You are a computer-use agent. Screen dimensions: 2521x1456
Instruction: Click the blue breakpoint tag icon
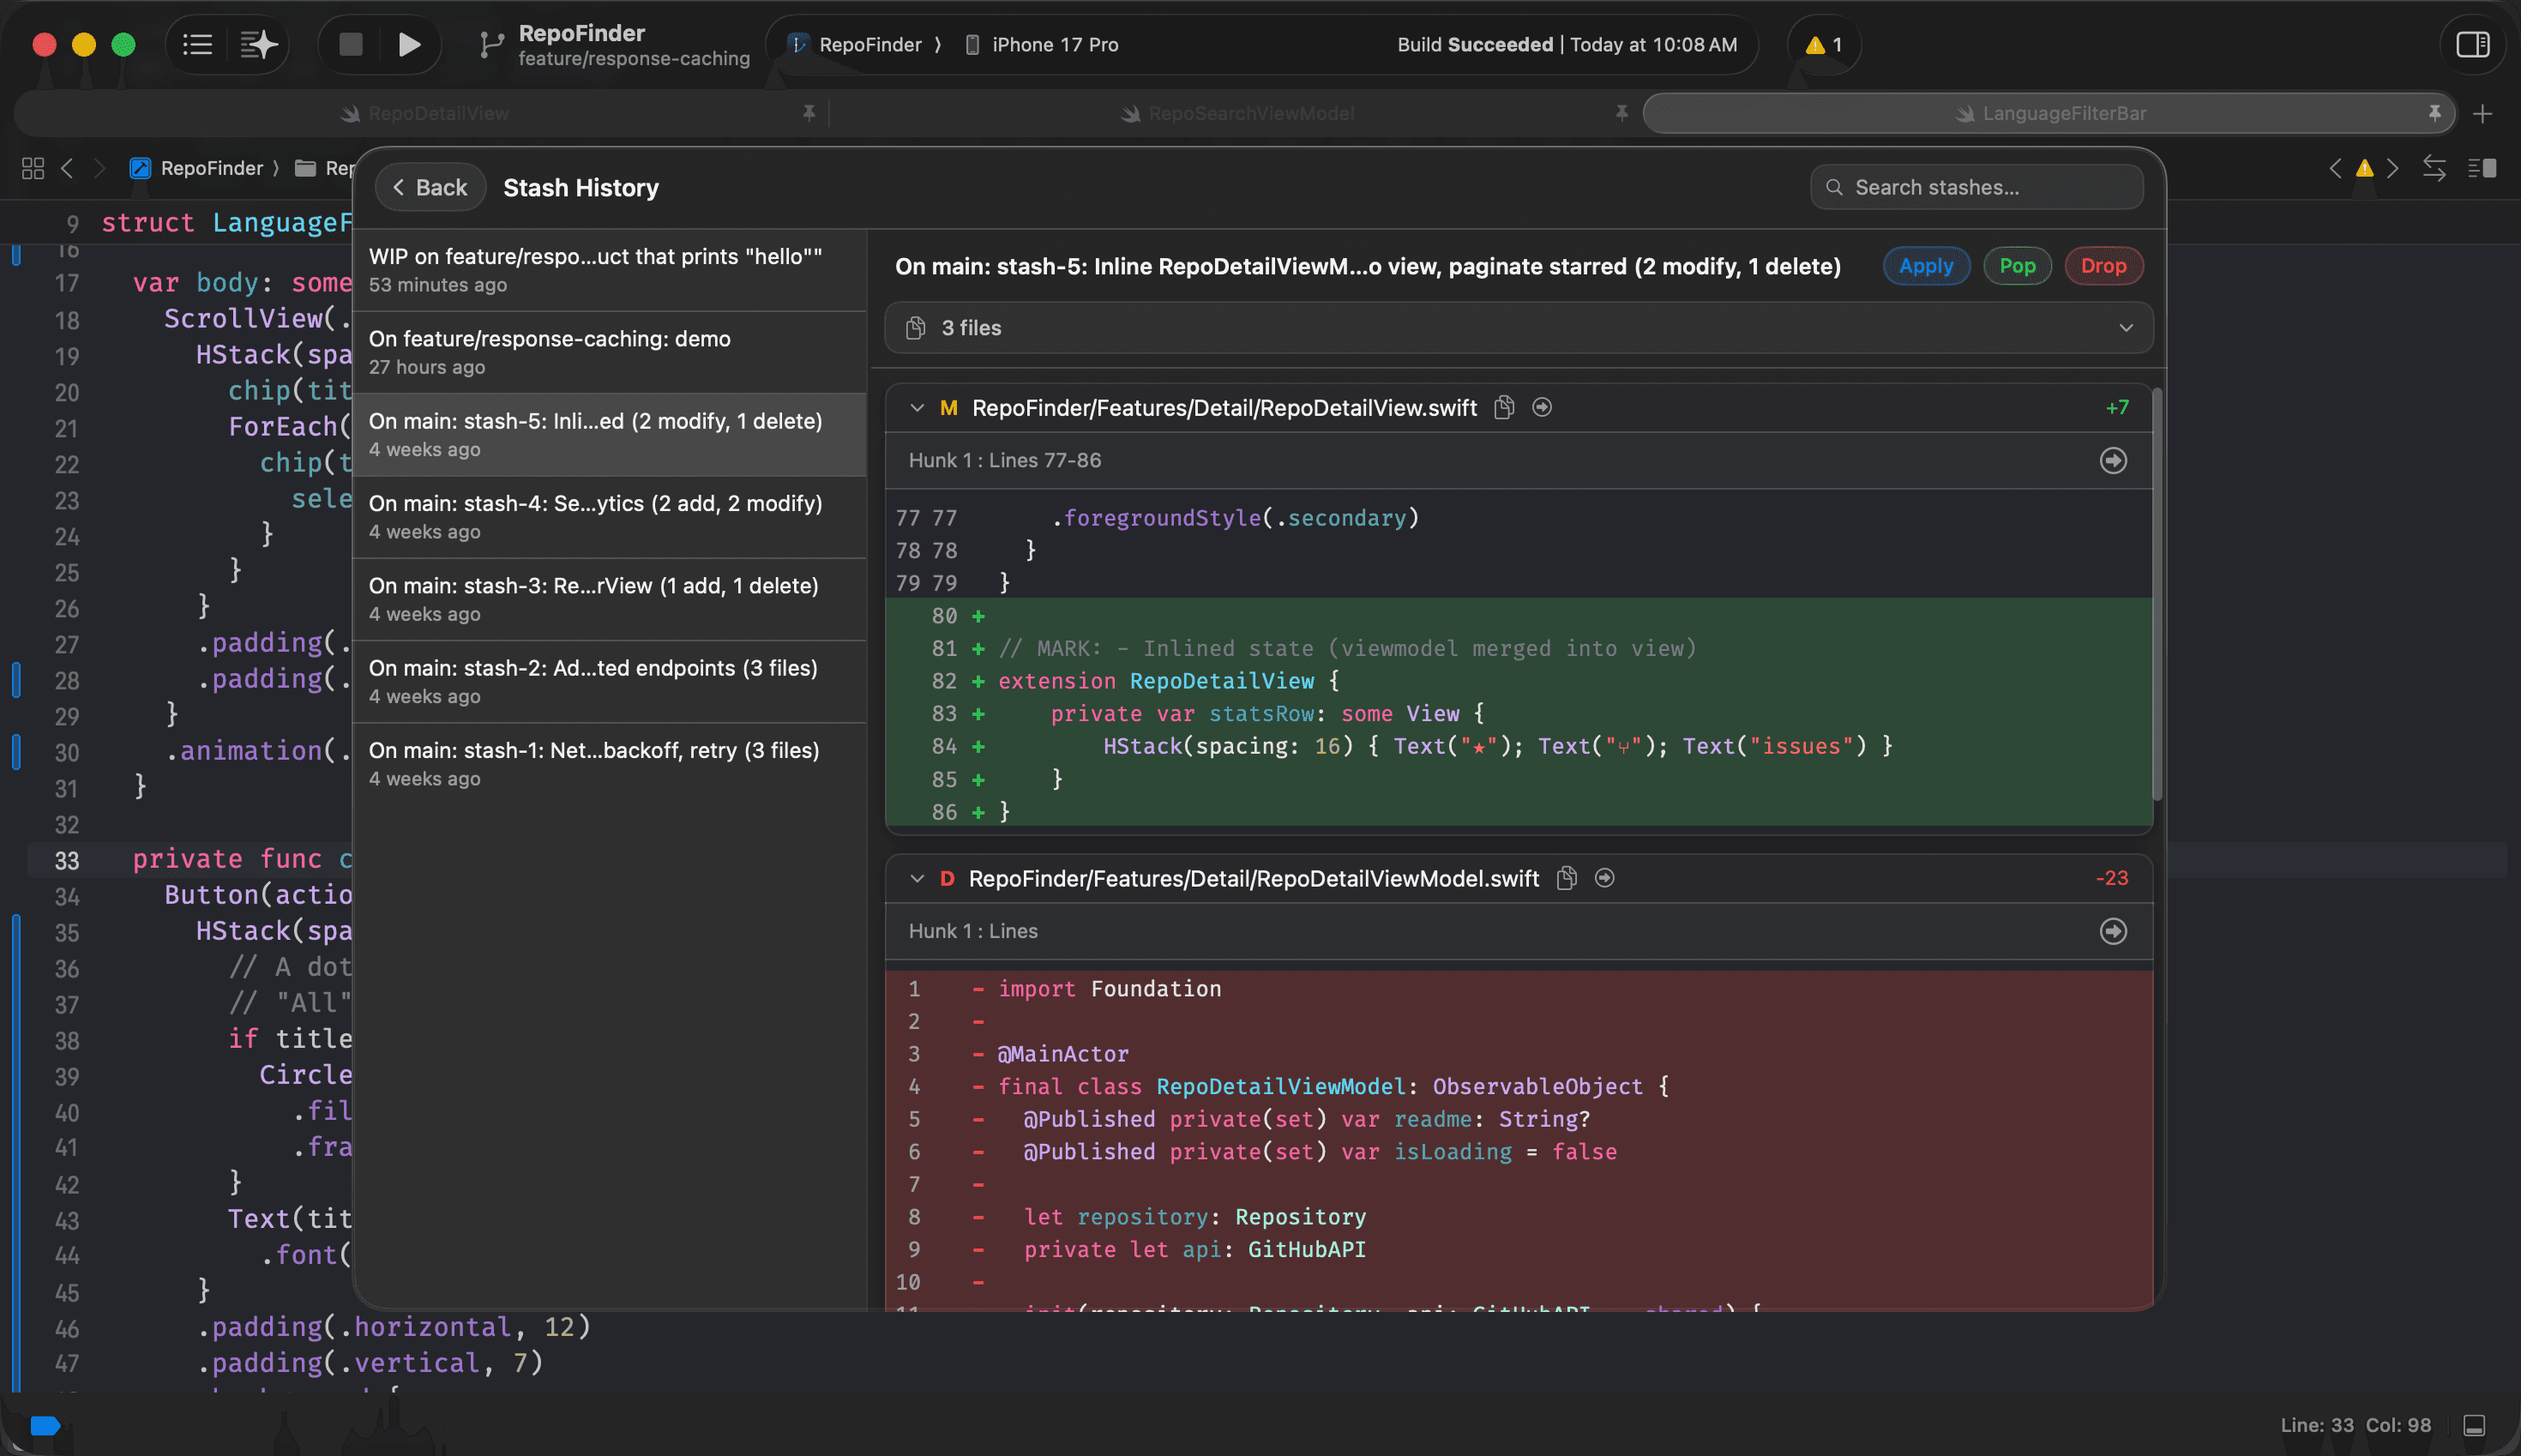tap(46, 1425)
